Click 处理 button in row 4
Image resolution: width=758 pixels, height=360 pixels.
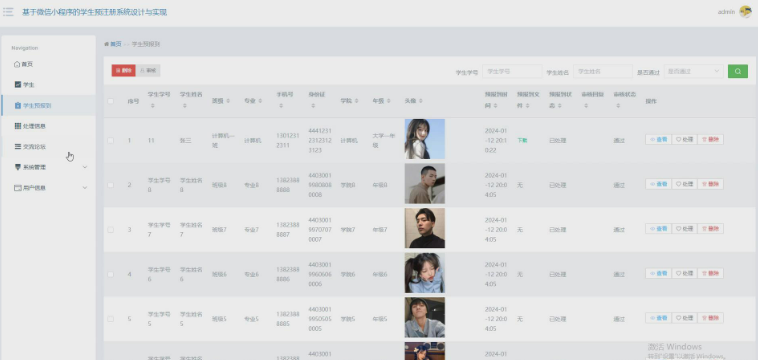pos(685,273)
